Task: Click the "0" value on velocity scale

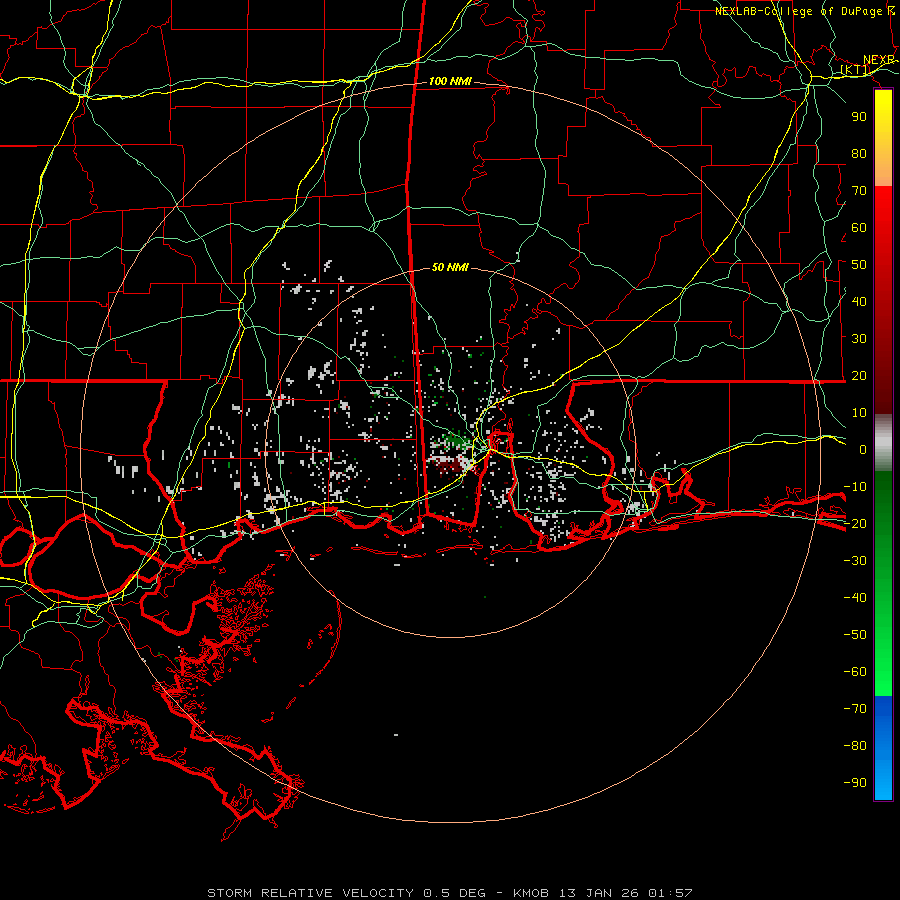Action: click(x=863, y=450)
